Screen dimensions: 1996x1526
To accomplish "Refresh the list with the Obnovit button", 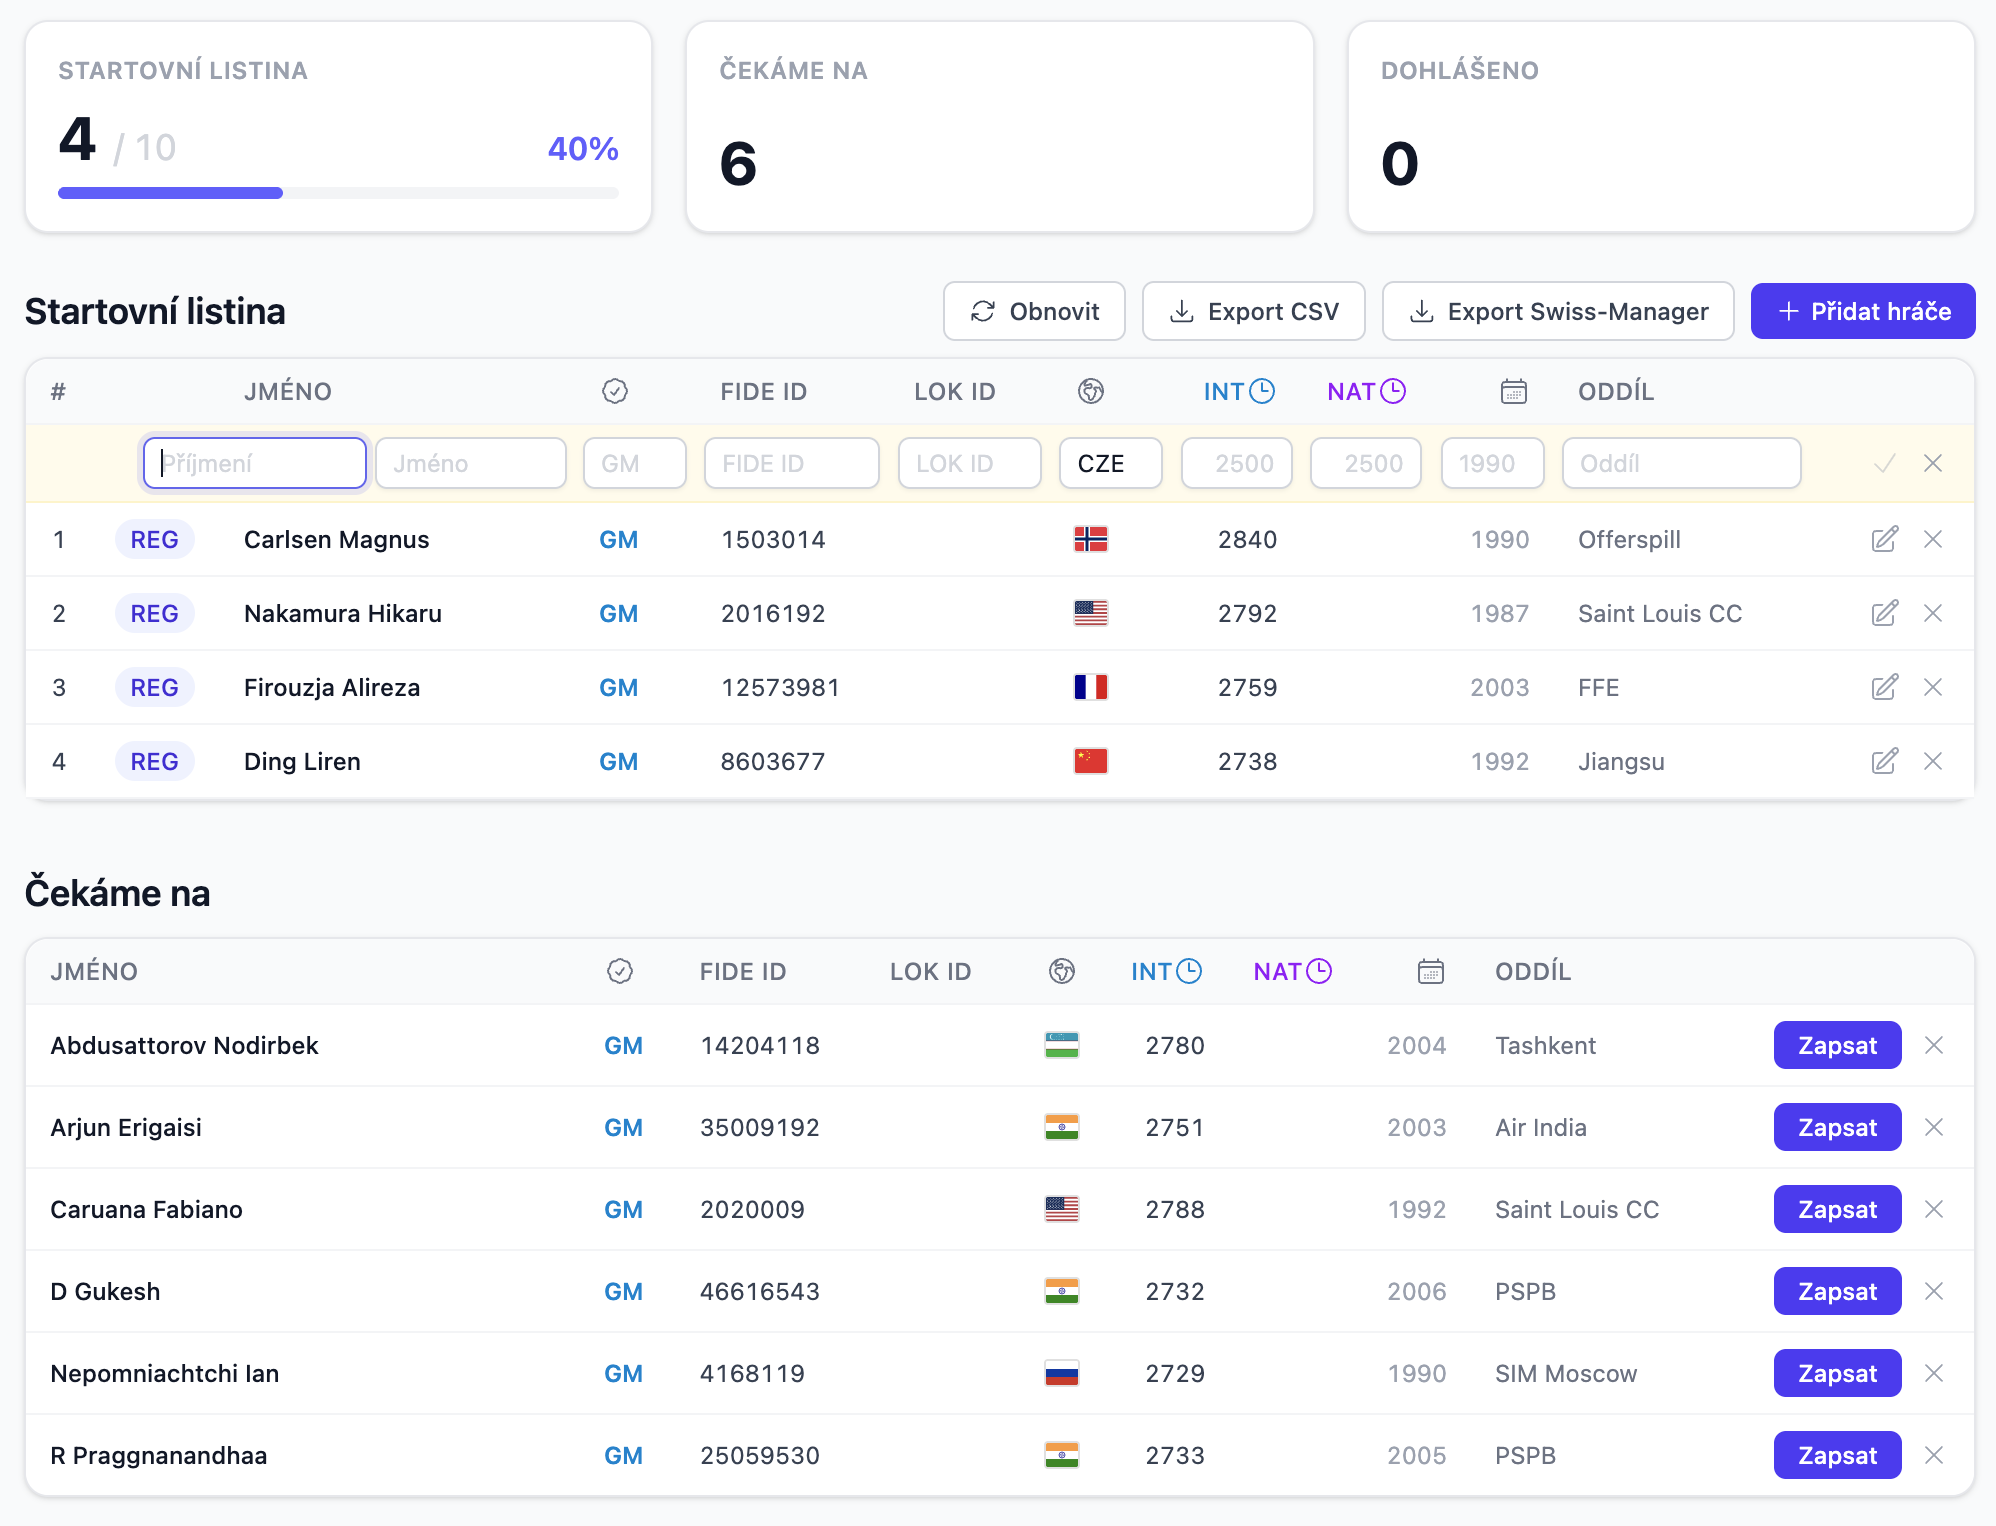I will pyautogui.click(x=1034, y=311).
